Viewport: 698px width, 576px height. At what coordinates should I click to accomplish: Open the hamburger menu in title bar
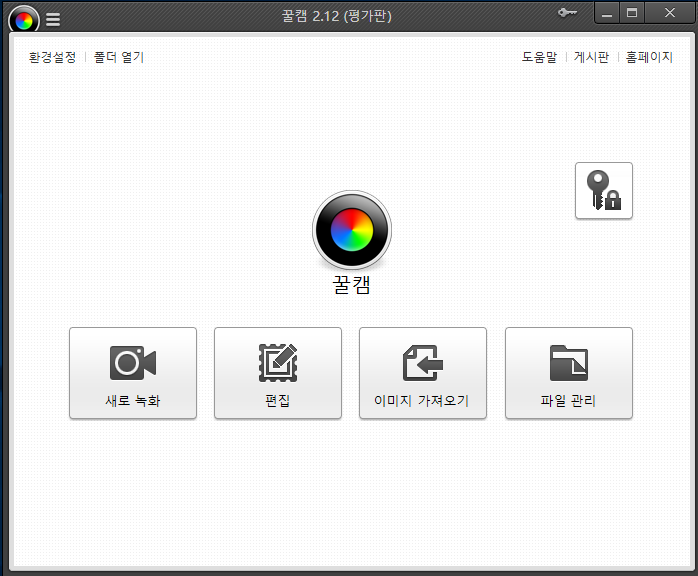pos(53,19)
